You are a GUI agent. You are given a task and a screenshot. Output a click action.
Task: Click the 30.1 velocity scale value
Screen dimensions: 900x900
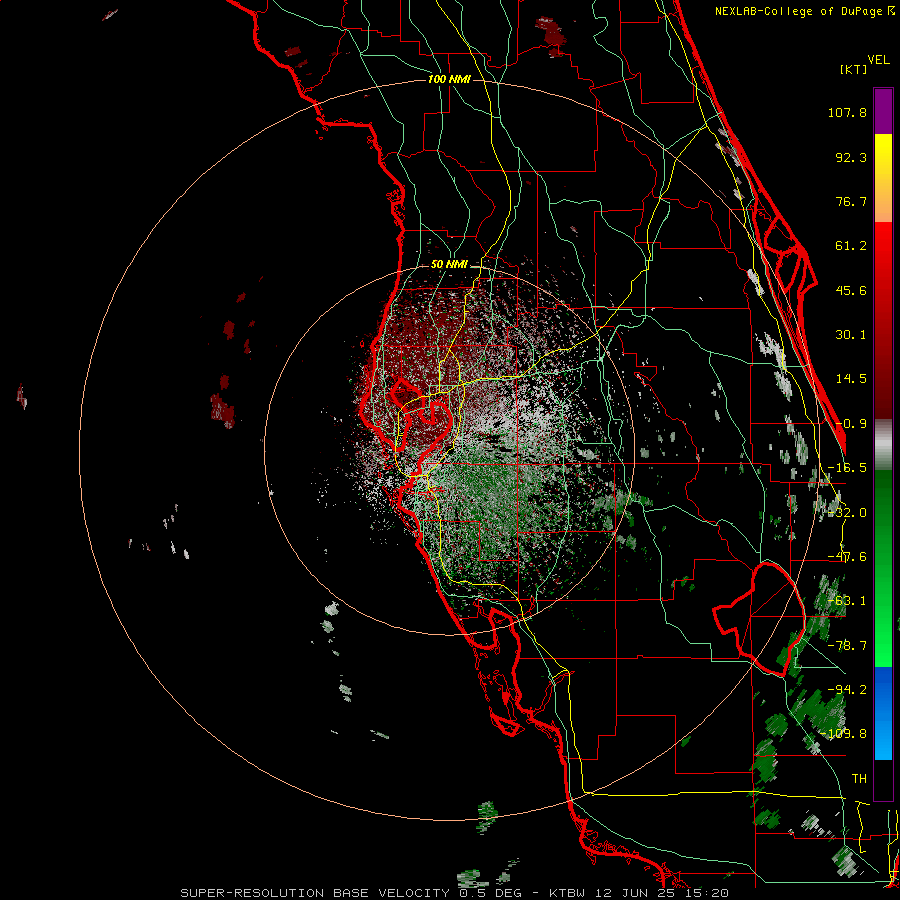pos(851,335)
